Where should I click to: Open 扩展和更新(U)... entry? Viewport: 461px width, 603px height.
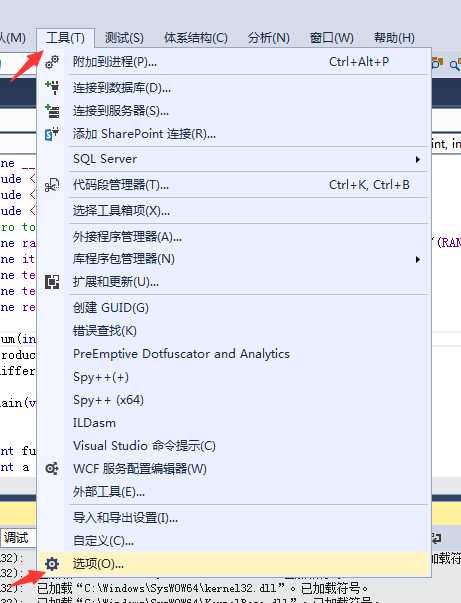click(x=235, y=282)
